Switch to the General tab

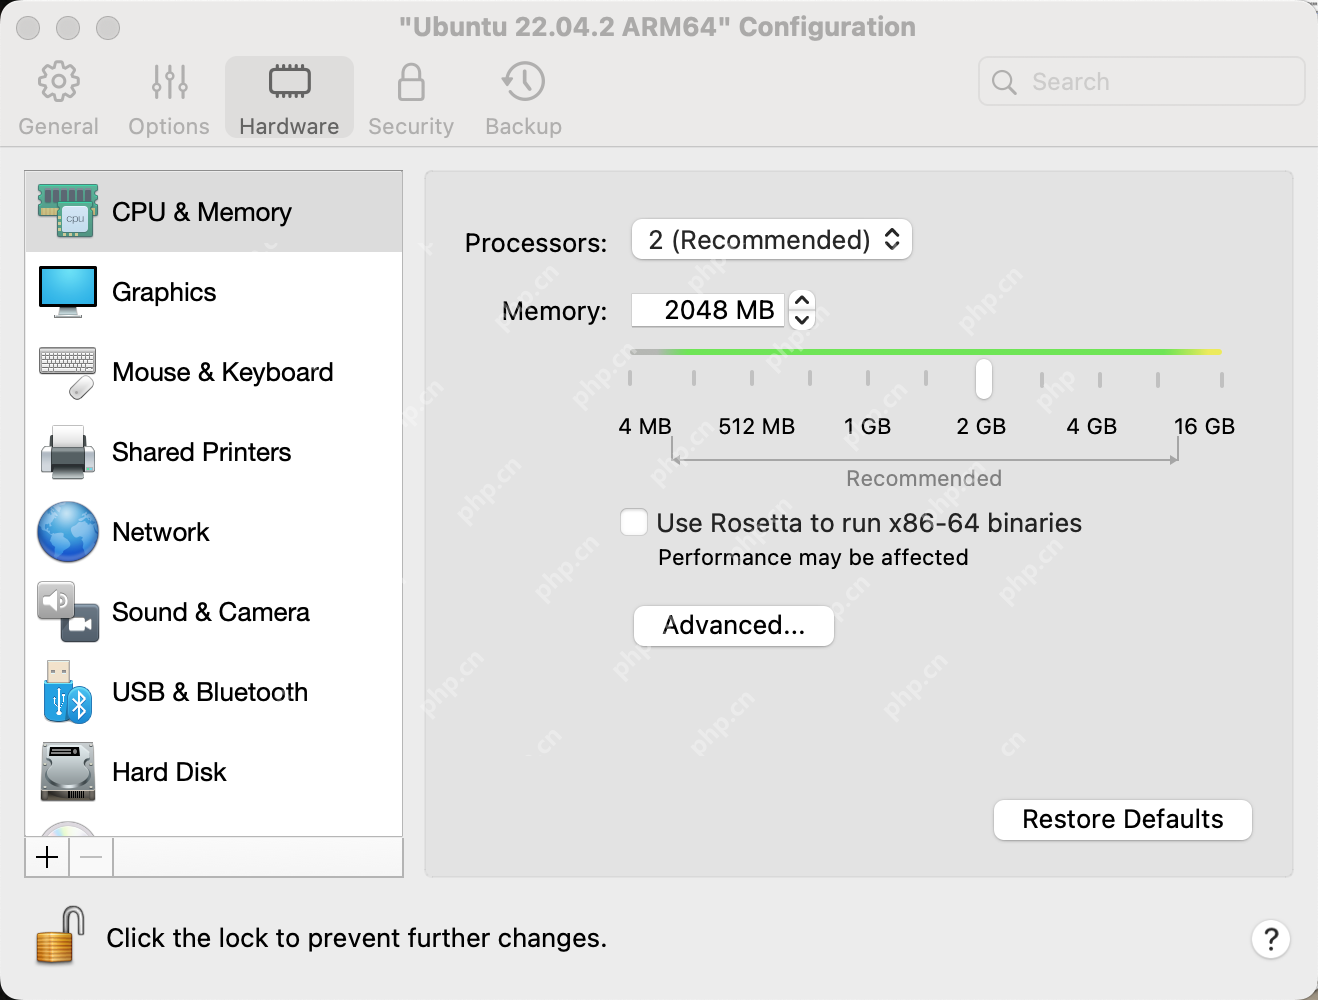[x=58, y=98]
